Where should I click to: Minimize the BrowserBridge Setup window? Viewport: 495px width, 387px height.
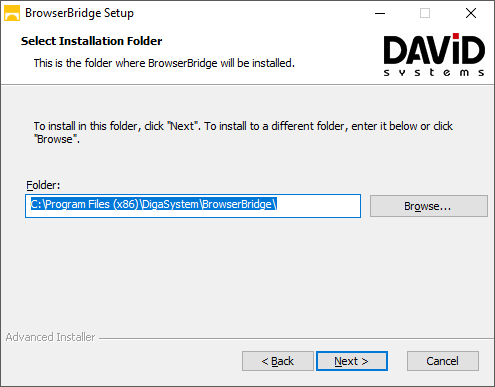pyautogui.click(x=380, y=13)
